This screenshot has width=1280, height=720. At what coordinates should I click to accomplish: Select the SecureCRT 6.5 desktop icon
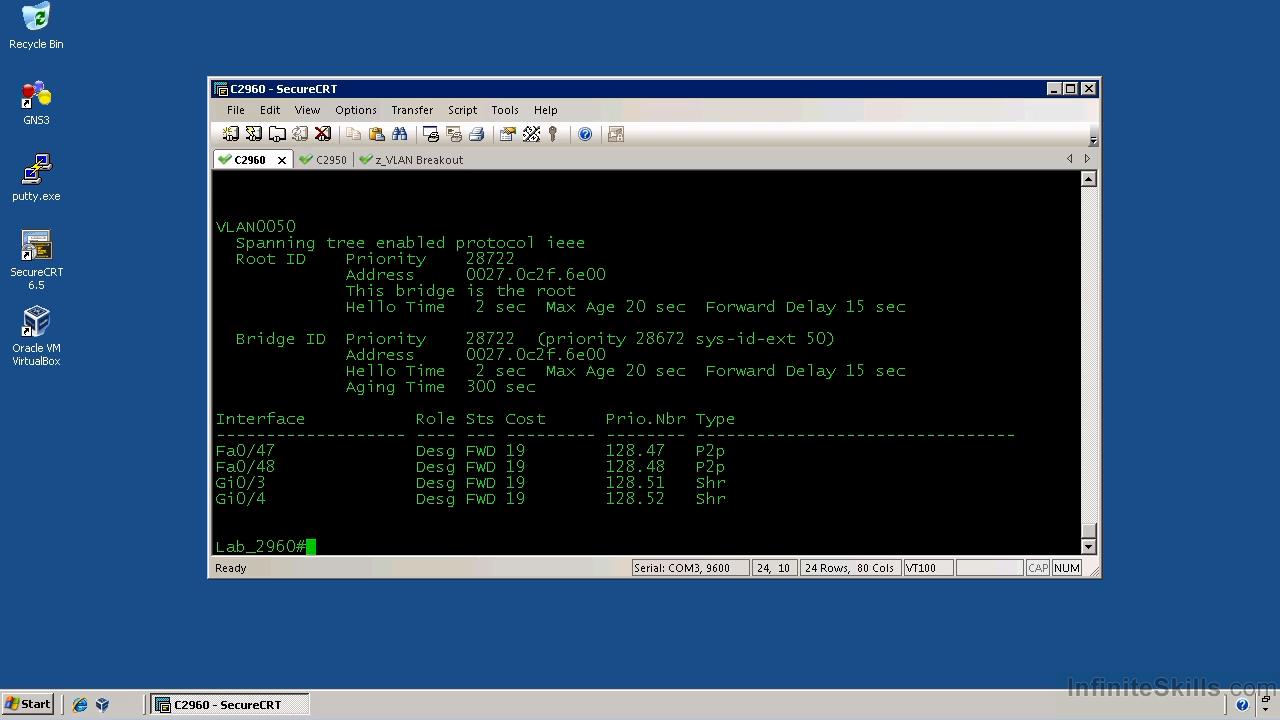(x=36, y=260)
